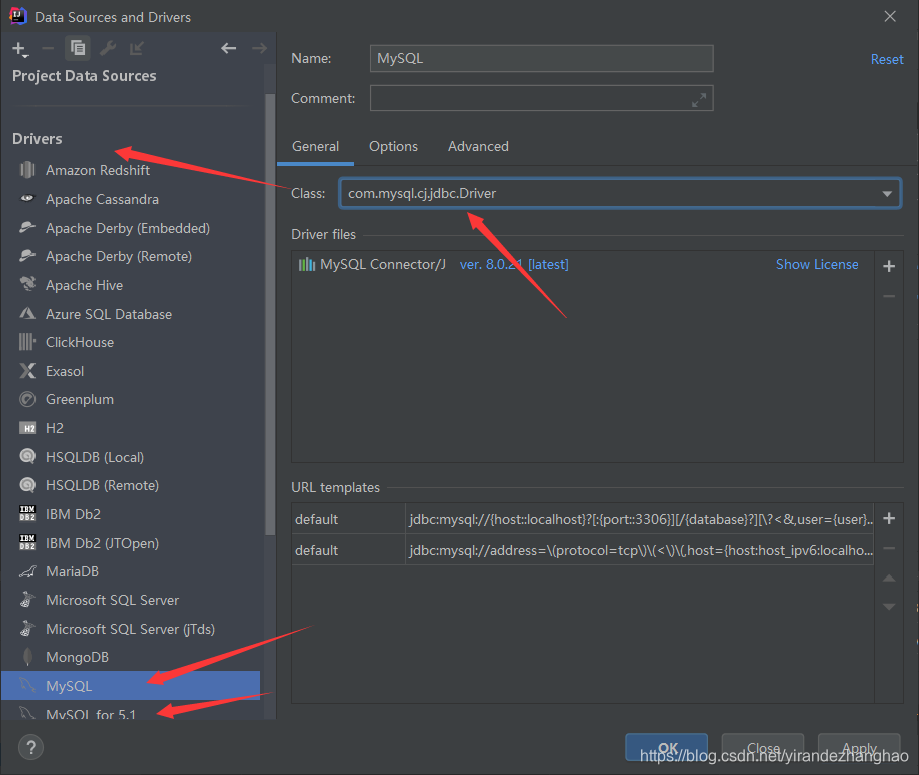
Task: Click the Comment input field
Action: [542, 98]
